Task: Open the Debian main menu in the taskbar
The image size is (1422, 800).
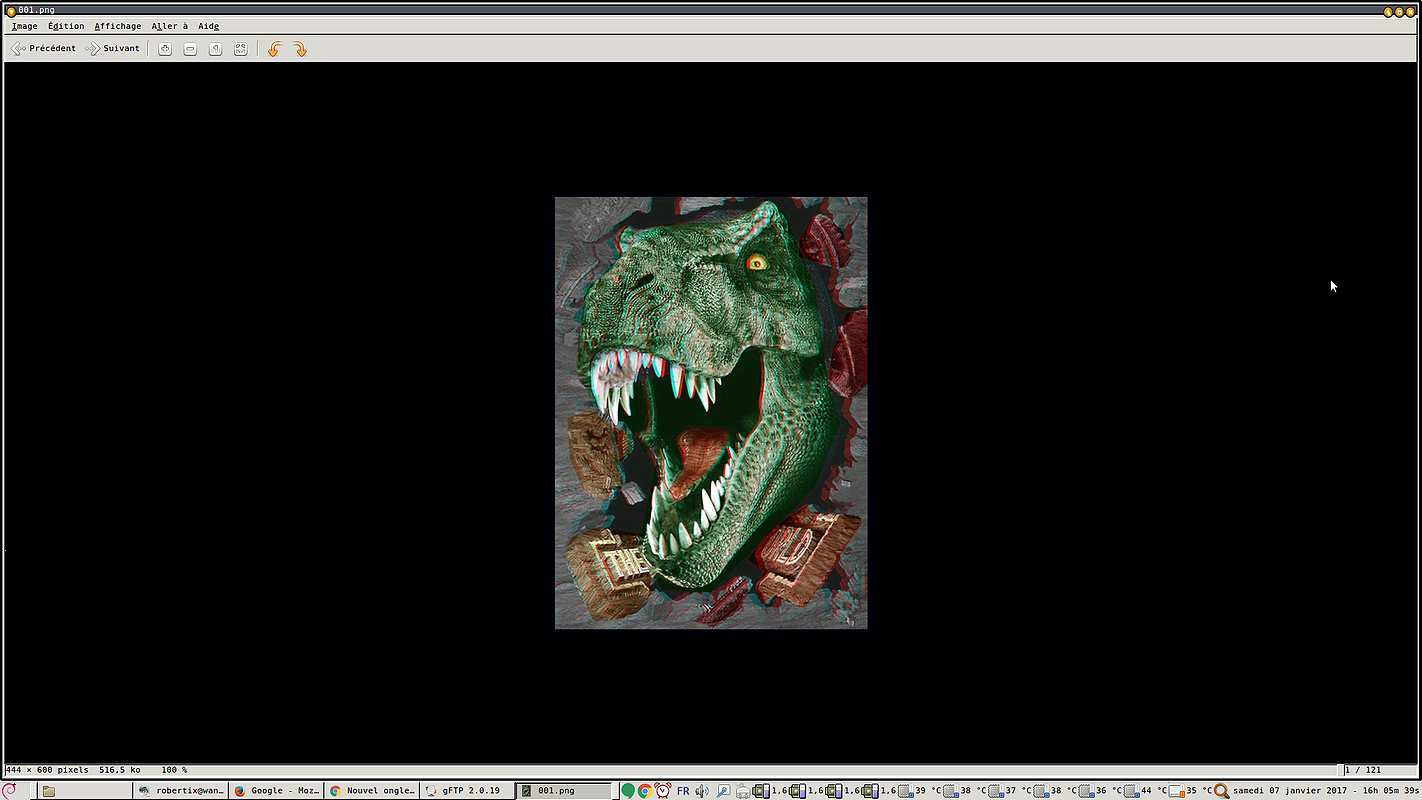Action: [10, 790]
